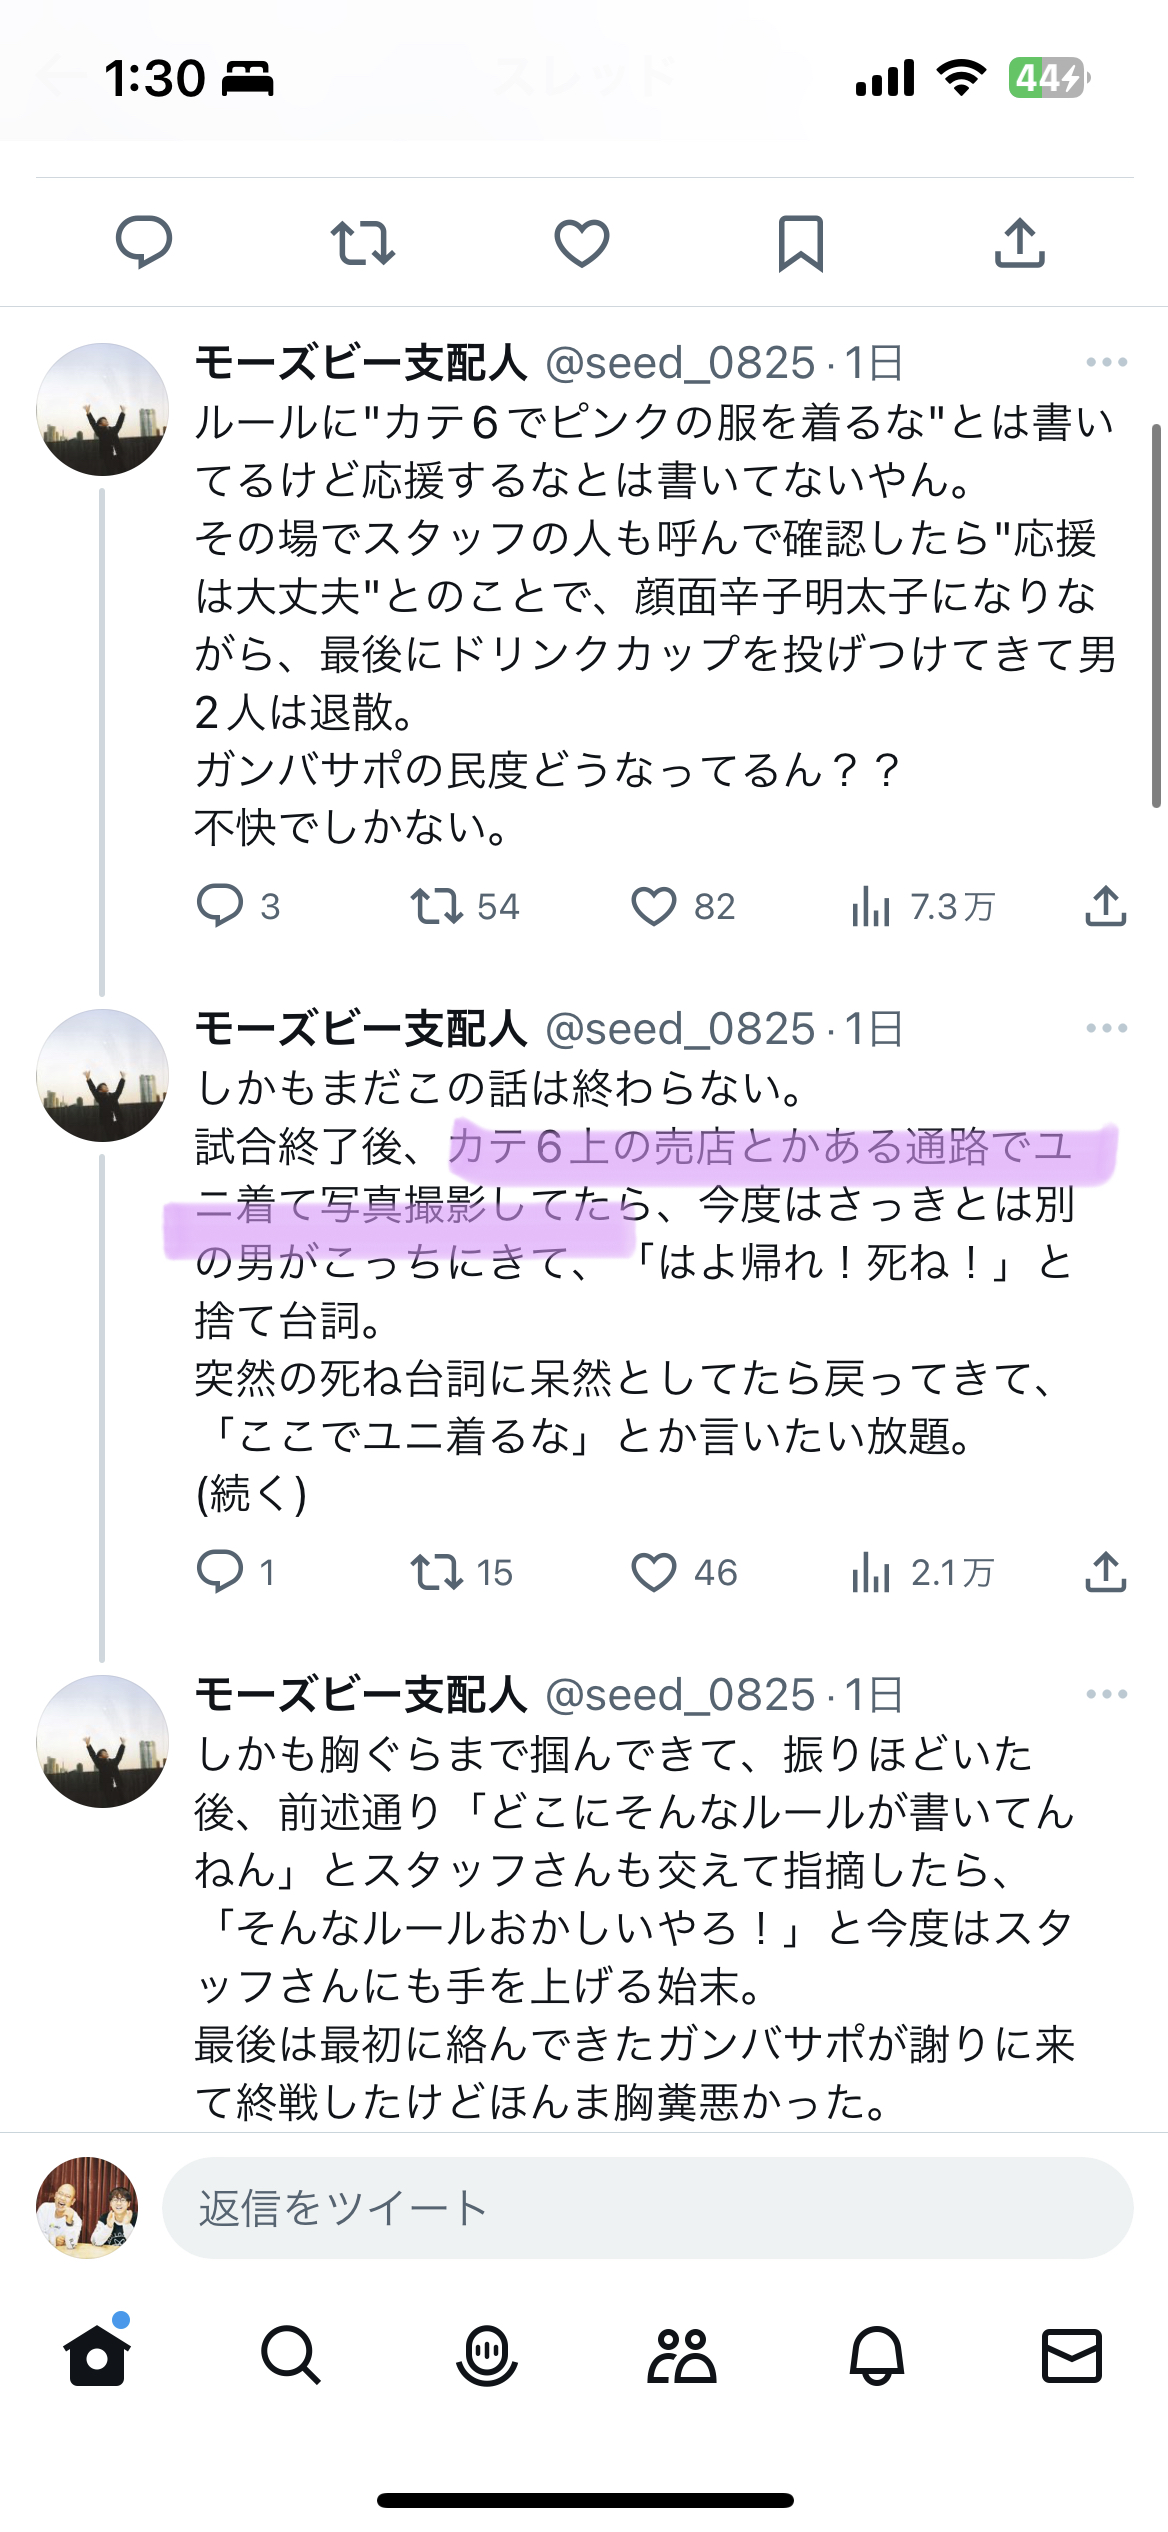Open the Notifications bell tab
The width and height of the screenshot is (1168, 2532).
pos(876,2357)
